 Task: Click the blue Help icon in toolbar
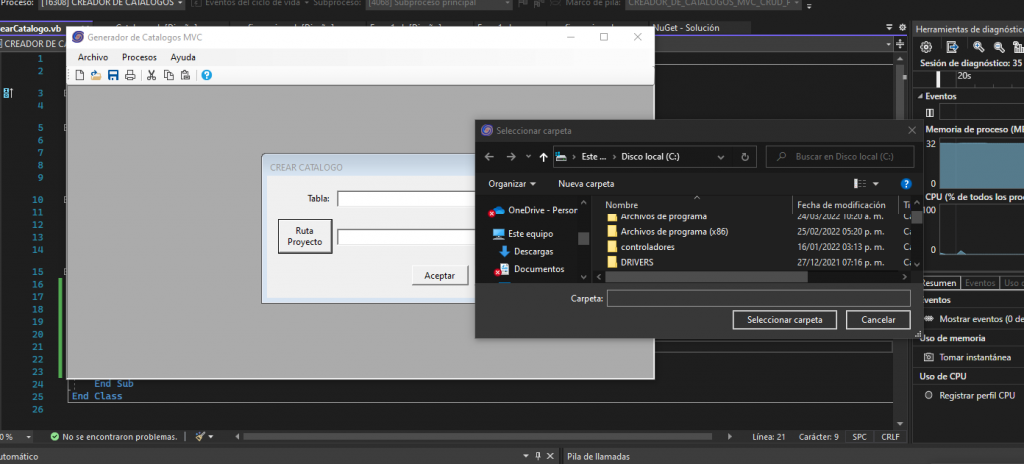coord(206,75)
